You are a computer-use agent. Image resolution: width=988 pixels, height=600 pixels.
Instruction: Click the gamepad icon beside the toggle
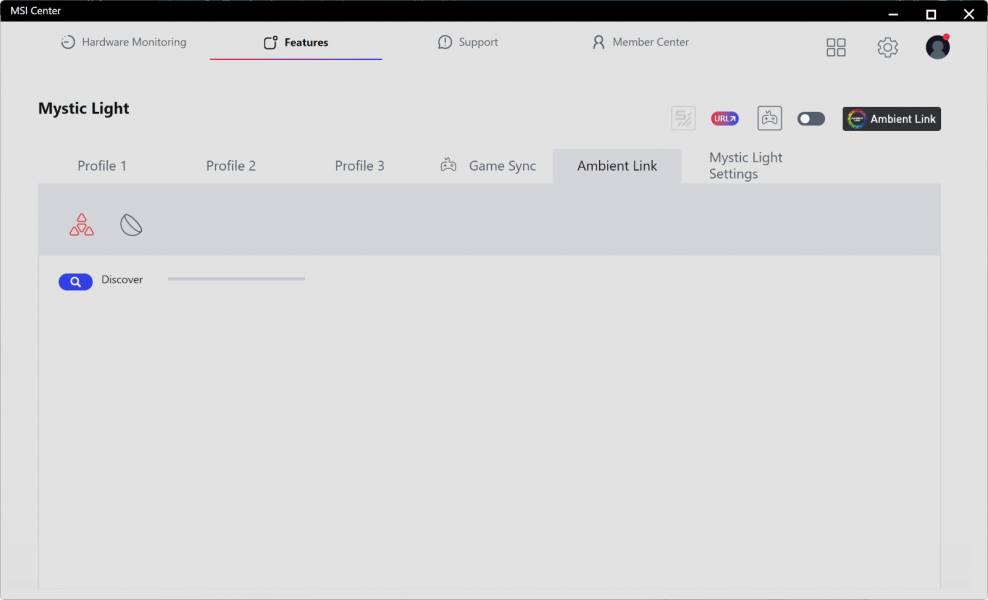(769, 119)
